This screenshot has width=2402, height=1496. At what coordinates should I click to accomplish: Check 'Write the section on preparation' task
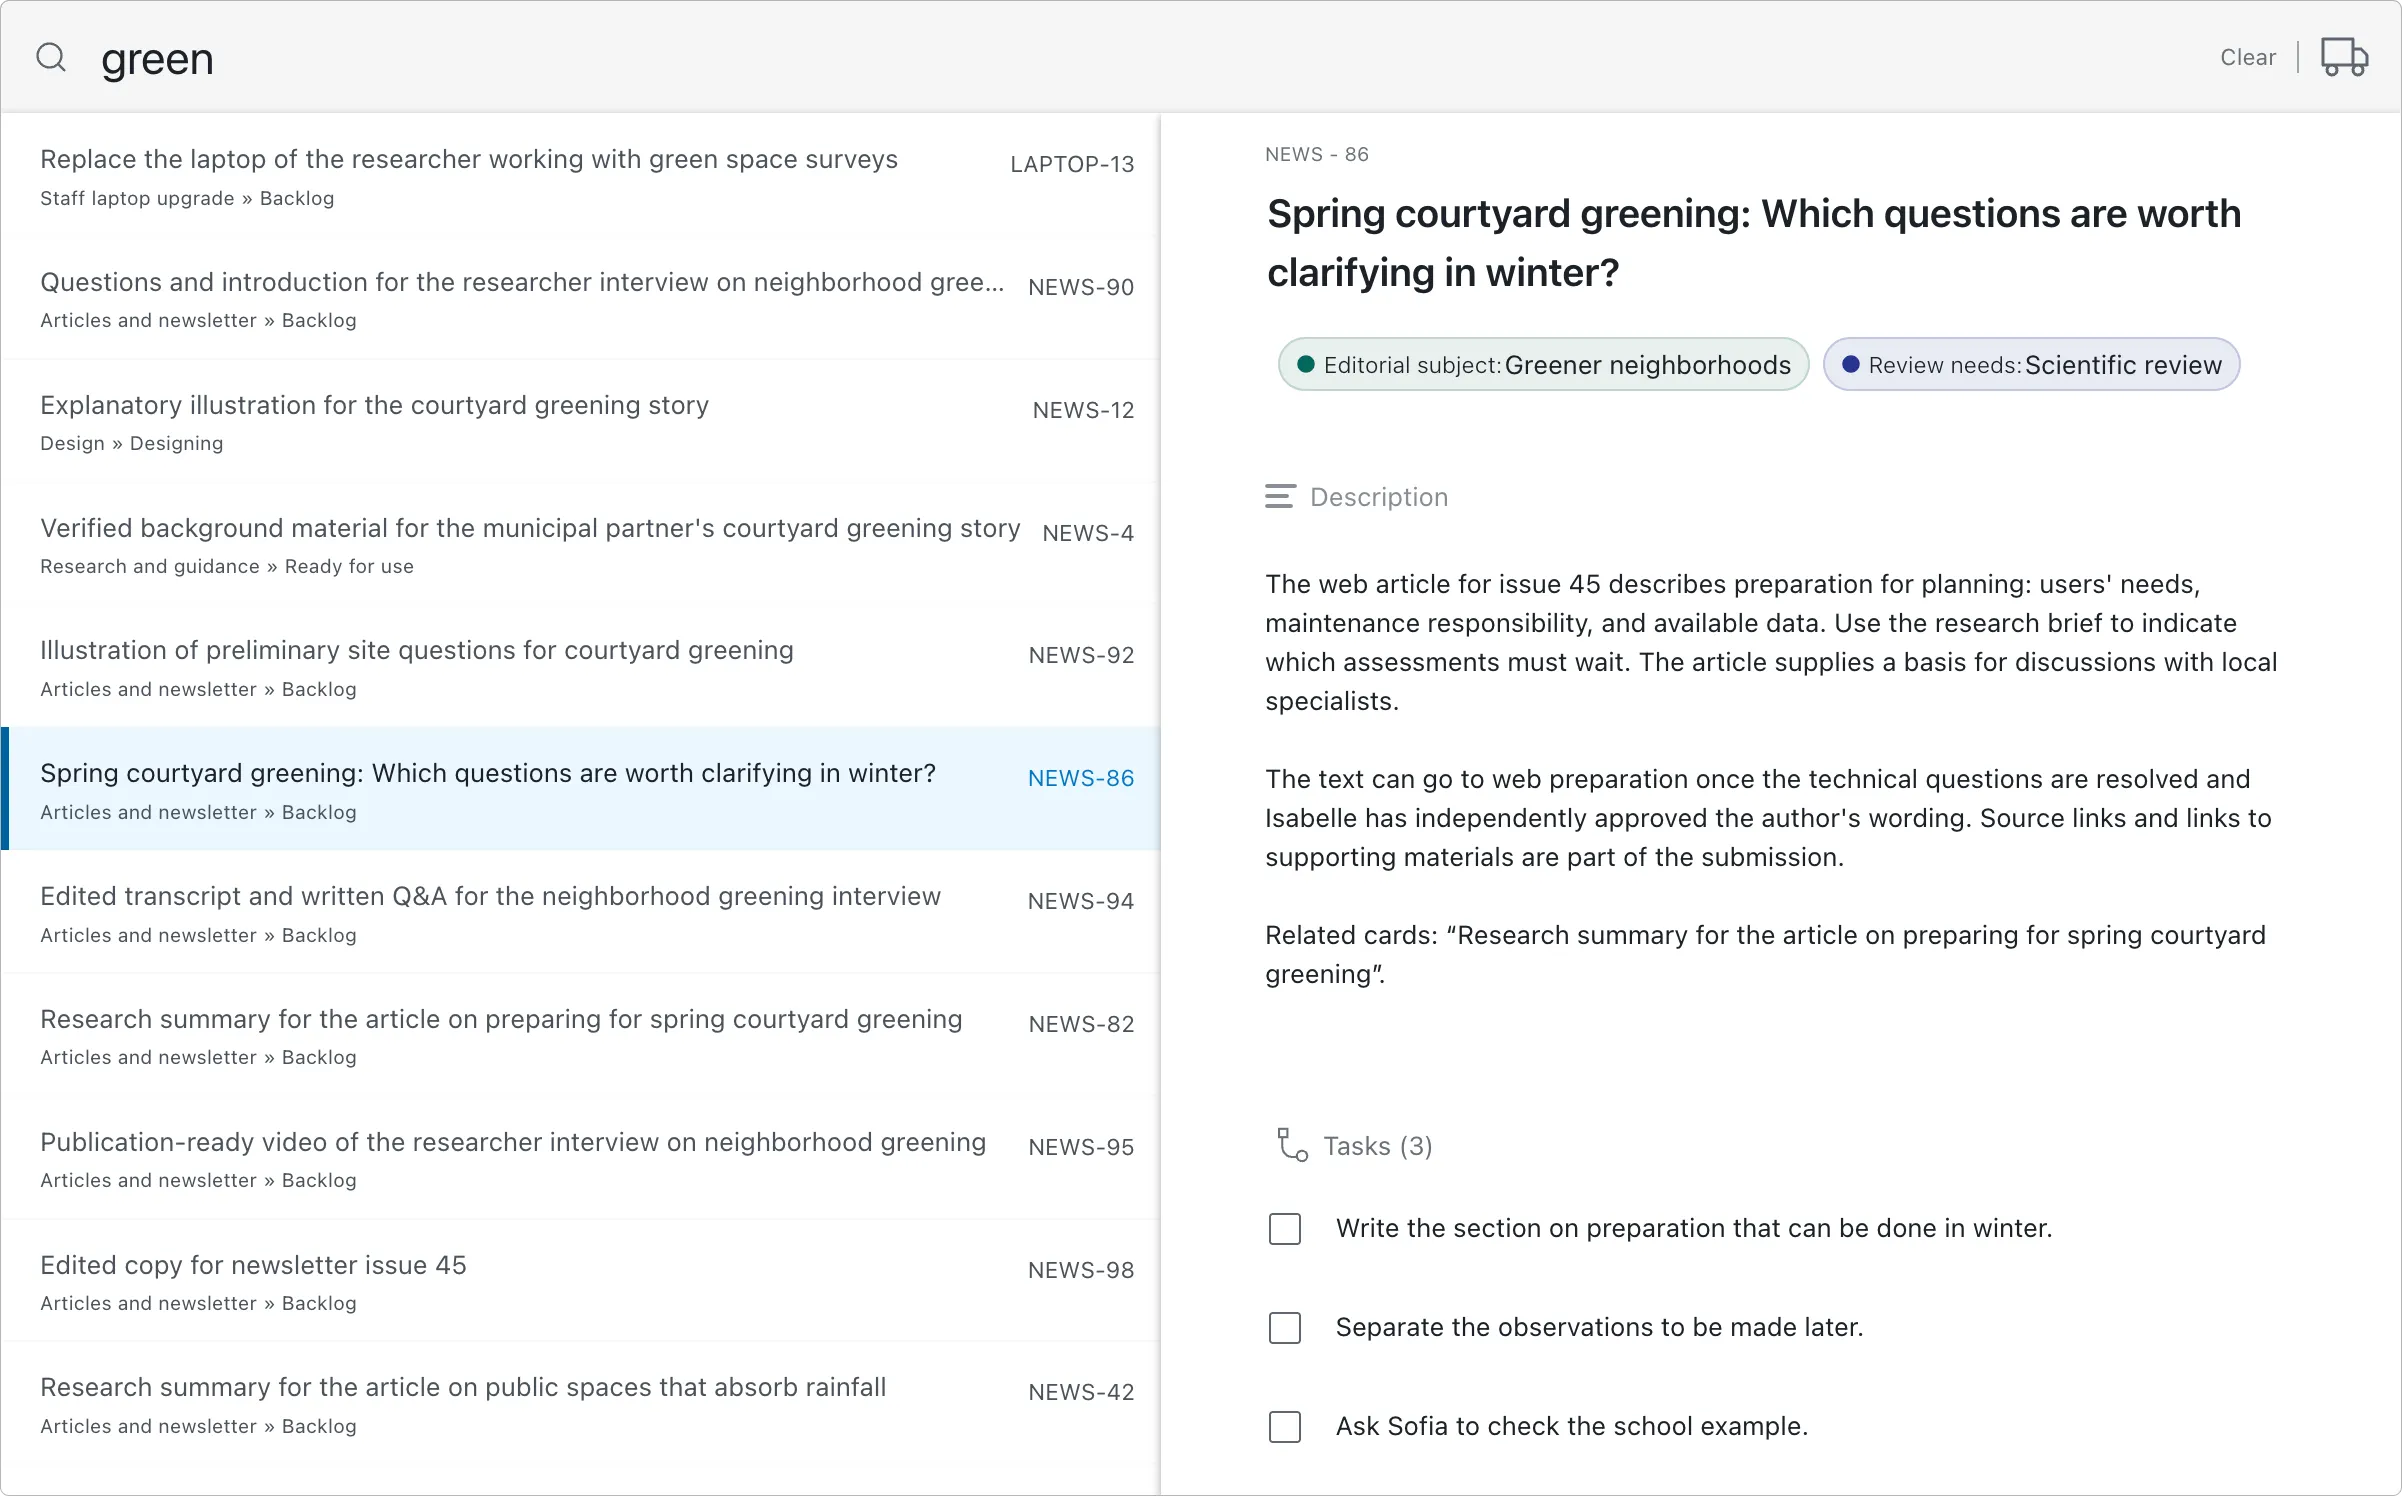[x=1285, y=1229]
